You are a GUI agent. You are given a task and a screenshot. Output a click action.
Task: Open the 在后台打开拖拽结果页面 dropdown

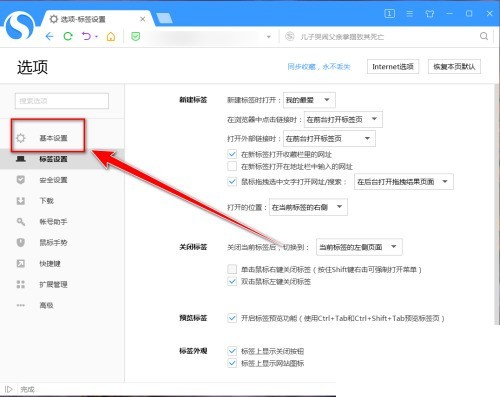404,182
